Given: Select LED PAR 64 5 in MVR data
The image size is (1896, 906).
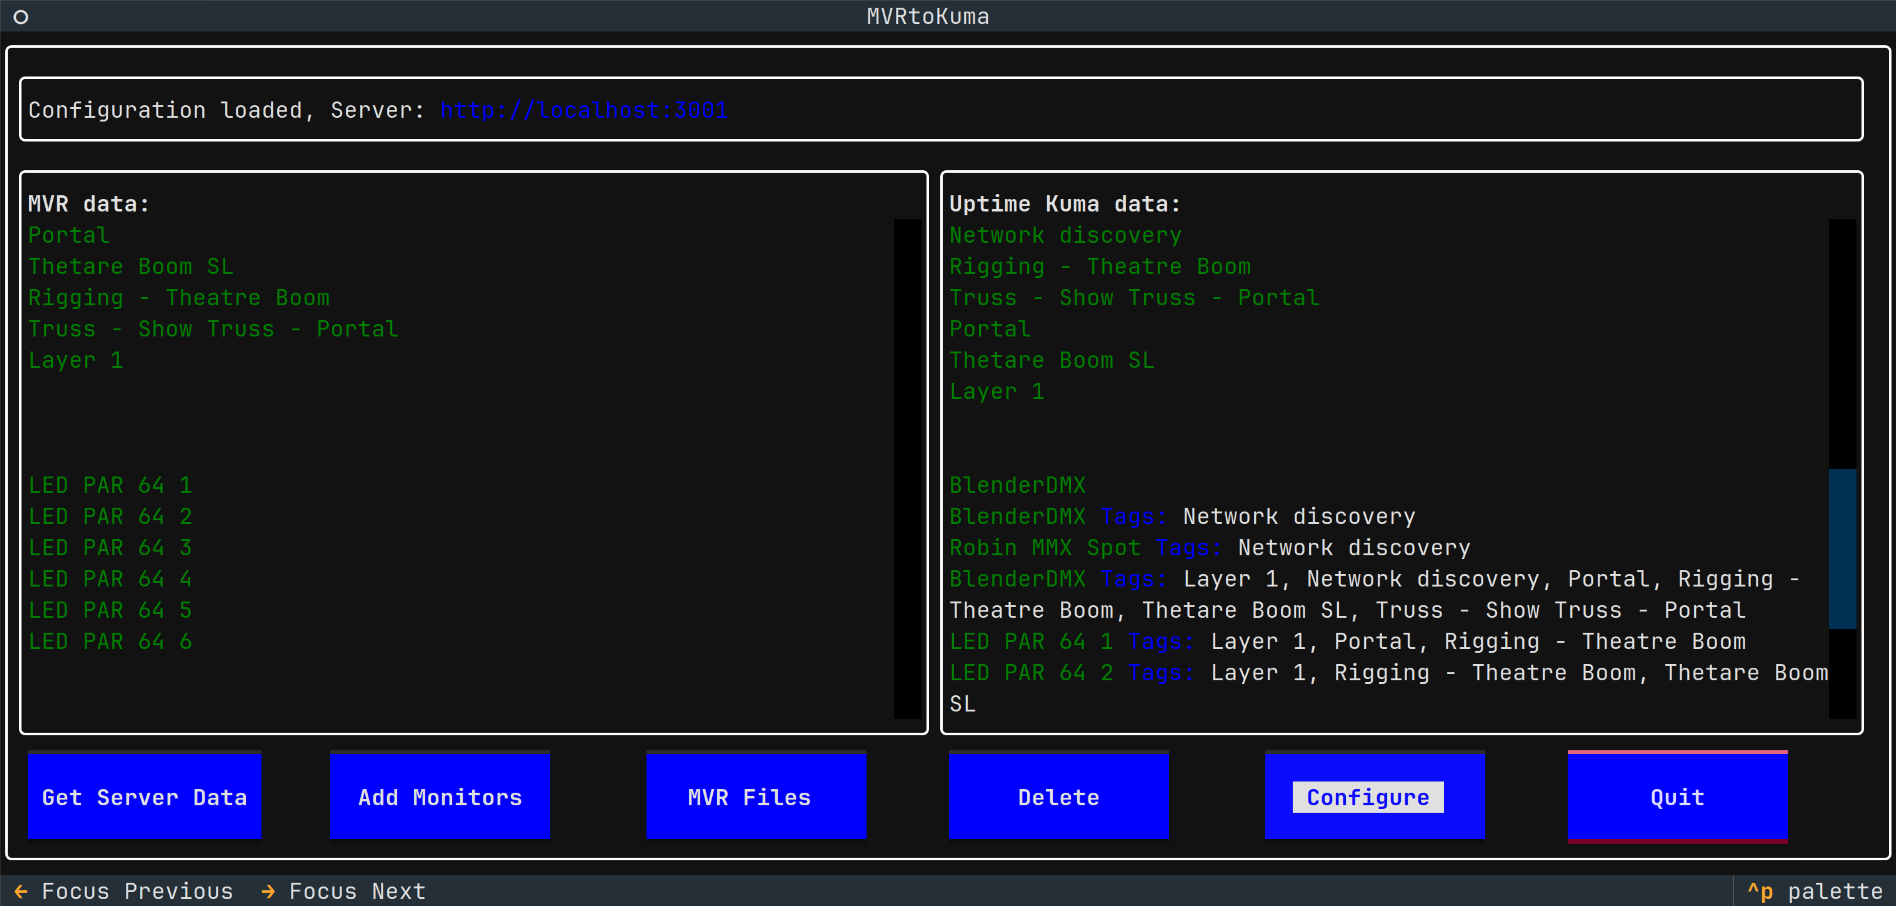Looking at the screenshot, I should (x=110, y=610).
